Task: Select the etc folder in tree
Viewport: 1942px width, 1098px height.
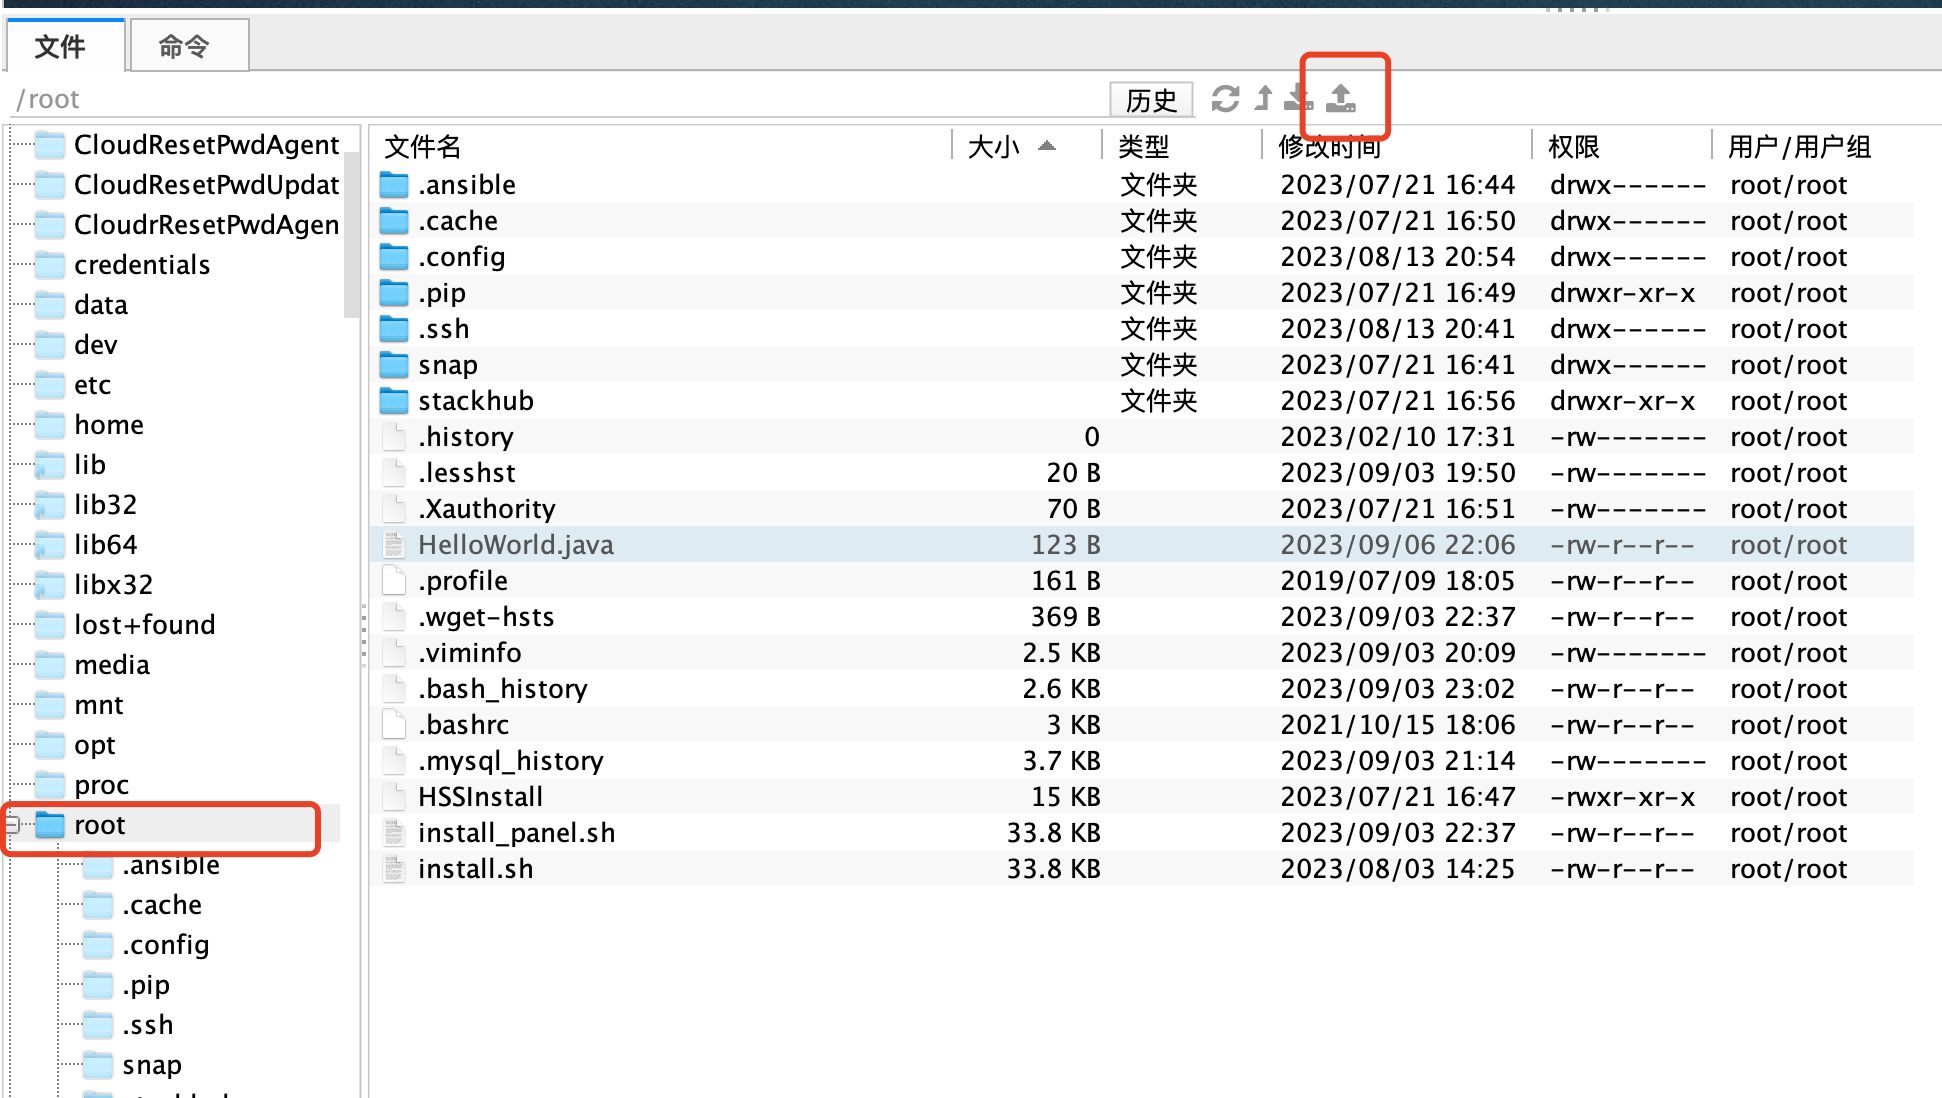Action: [92, 385]
